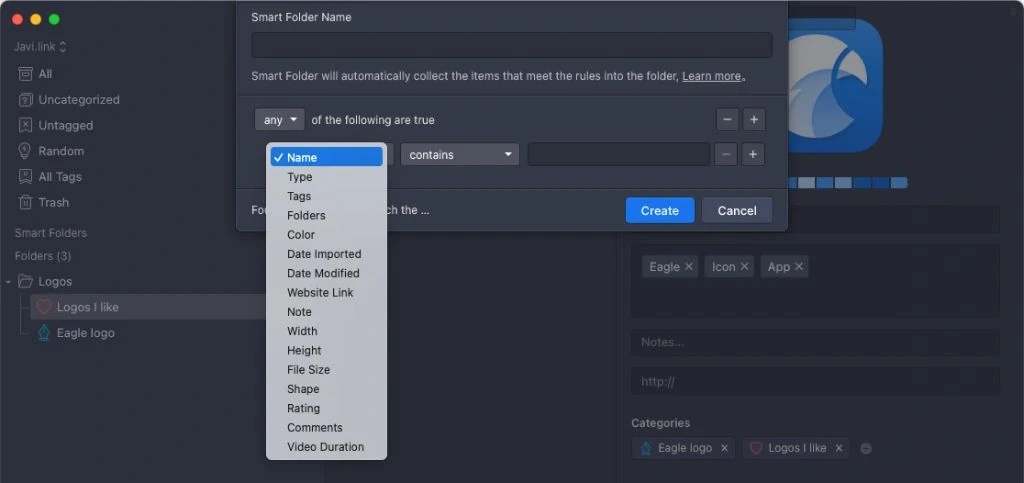Viewport: 1024px width, 483px height.
Task: Open the any/all match dropdown
Action: click(279, 120)
